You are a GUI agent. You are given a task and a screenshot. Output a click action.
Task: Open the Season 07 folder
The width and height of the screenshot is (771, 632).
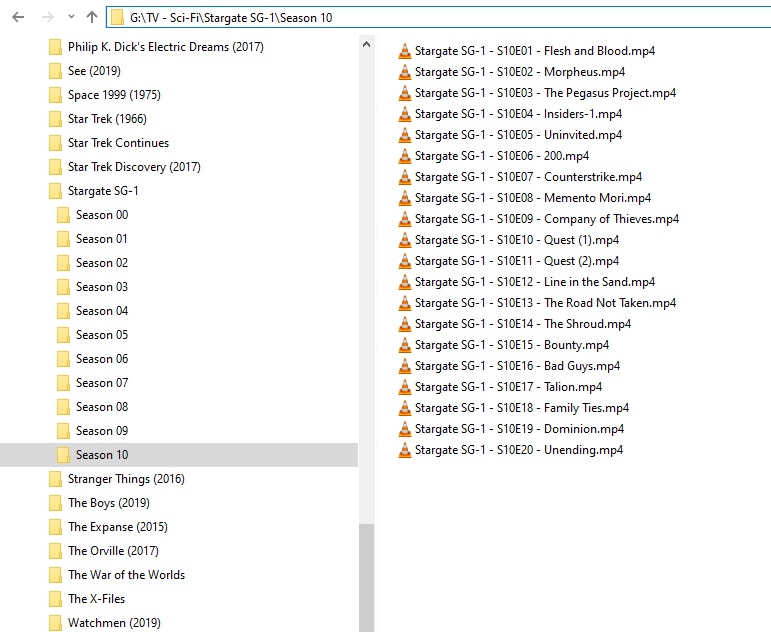click(x=92, y=383)
